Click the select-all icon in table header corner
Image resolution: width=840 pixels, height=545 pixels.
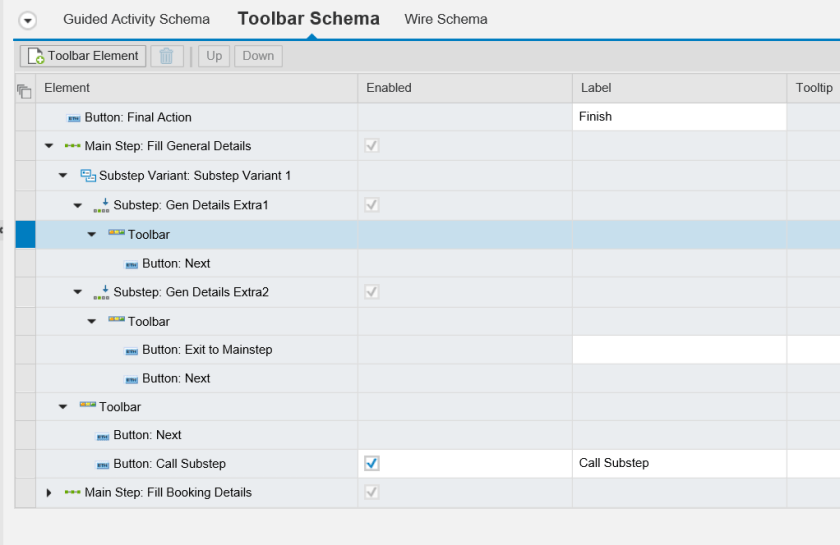[25, 89]
